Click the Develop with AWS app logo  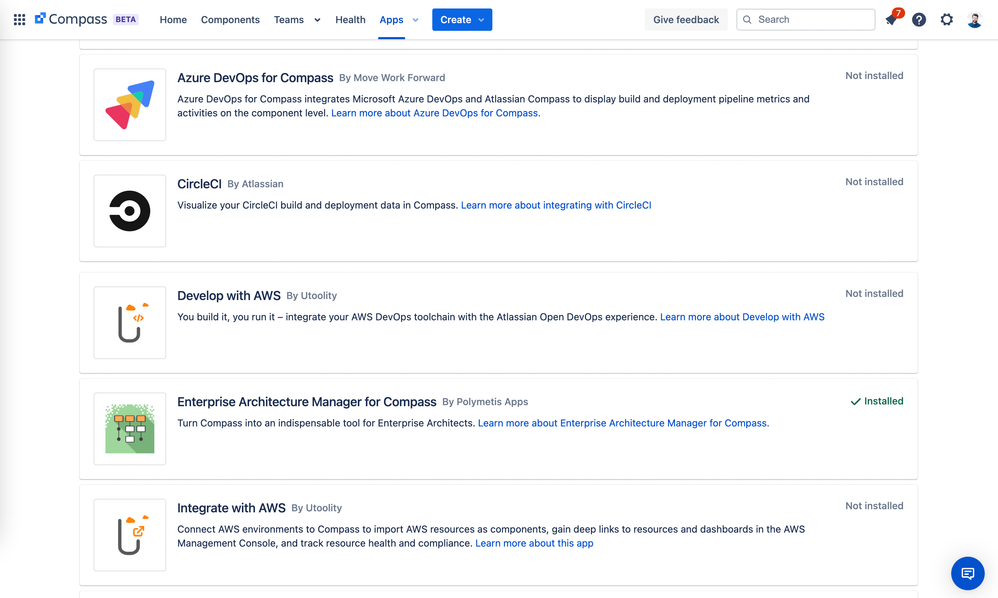(130, 323)
